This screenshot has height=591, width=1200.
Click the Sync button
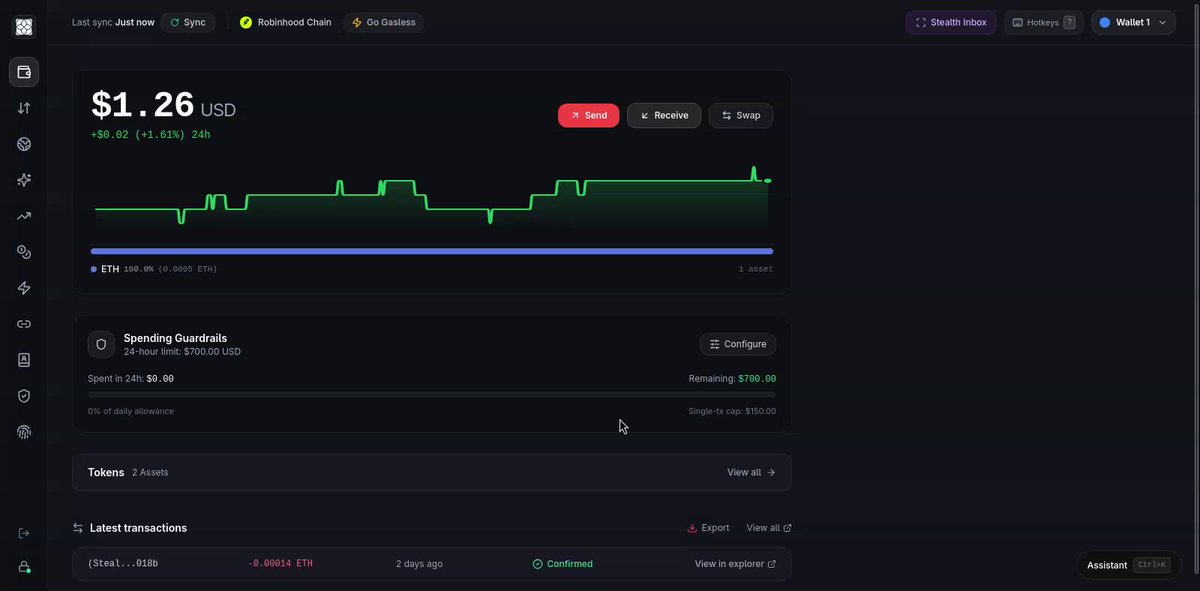[x=188, y=22]
